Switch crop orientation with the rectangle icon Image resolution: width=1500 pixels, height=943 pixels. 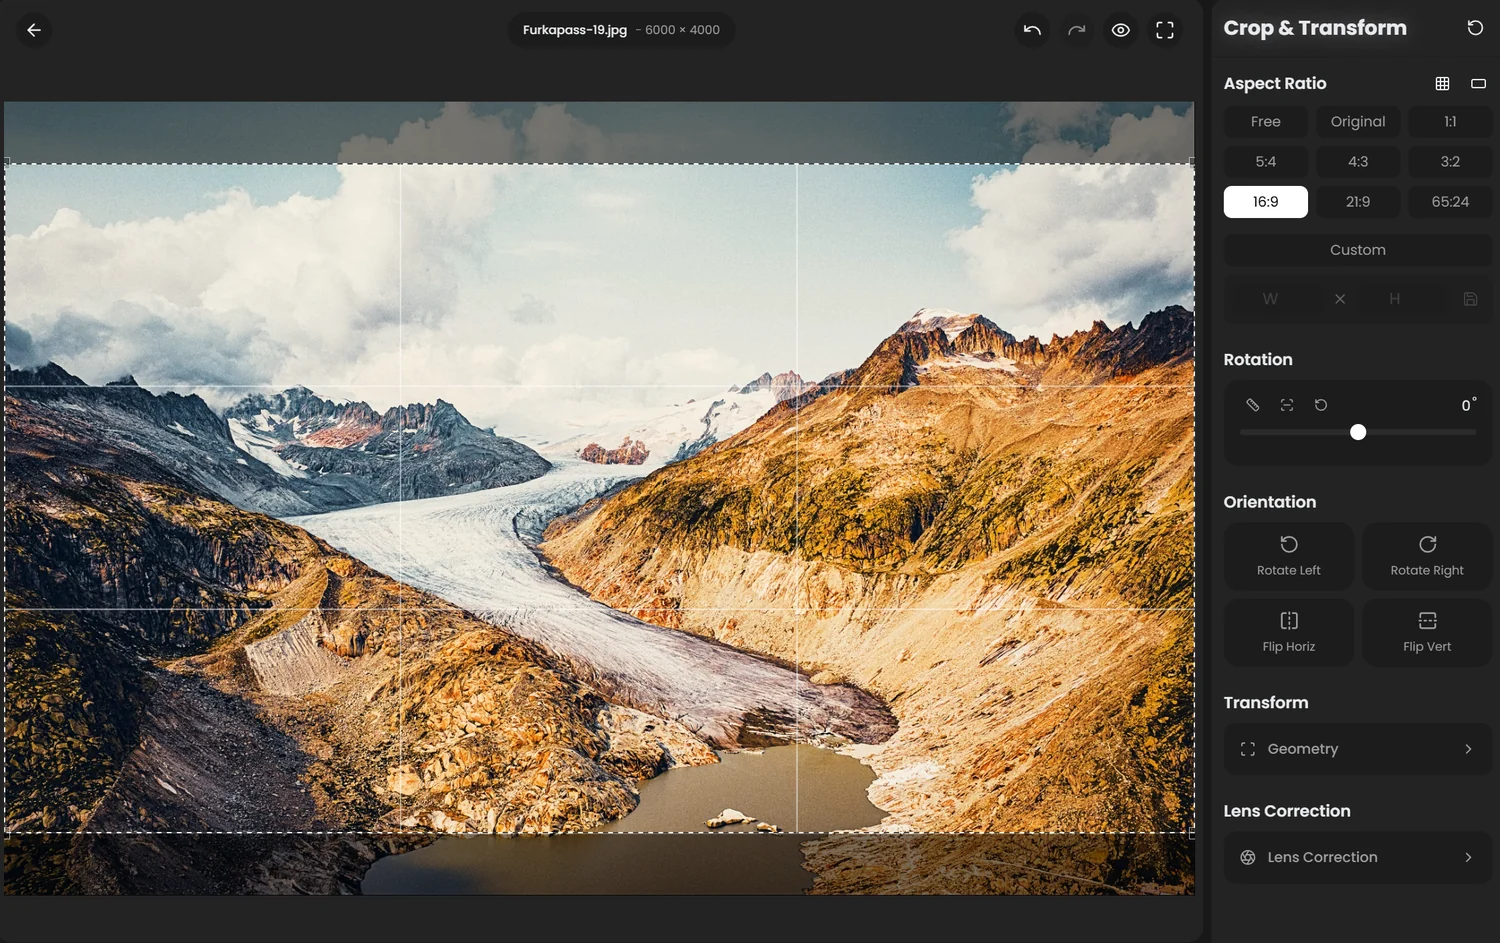(1478, 84)
